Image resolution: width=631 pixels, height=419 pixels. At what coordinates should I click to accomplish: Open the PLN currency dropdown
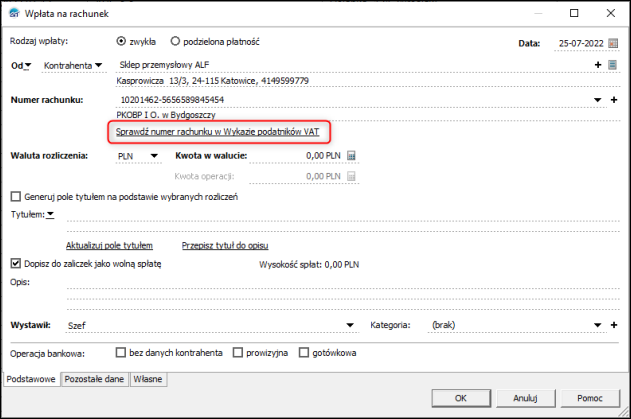tap(154, 156)
